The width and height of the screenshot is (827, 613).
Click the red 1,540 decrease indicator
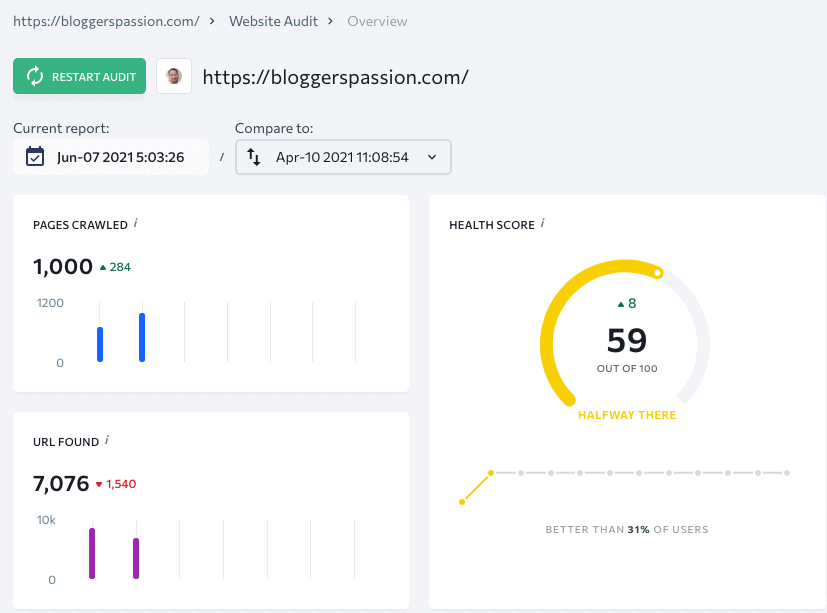[116, 484]
